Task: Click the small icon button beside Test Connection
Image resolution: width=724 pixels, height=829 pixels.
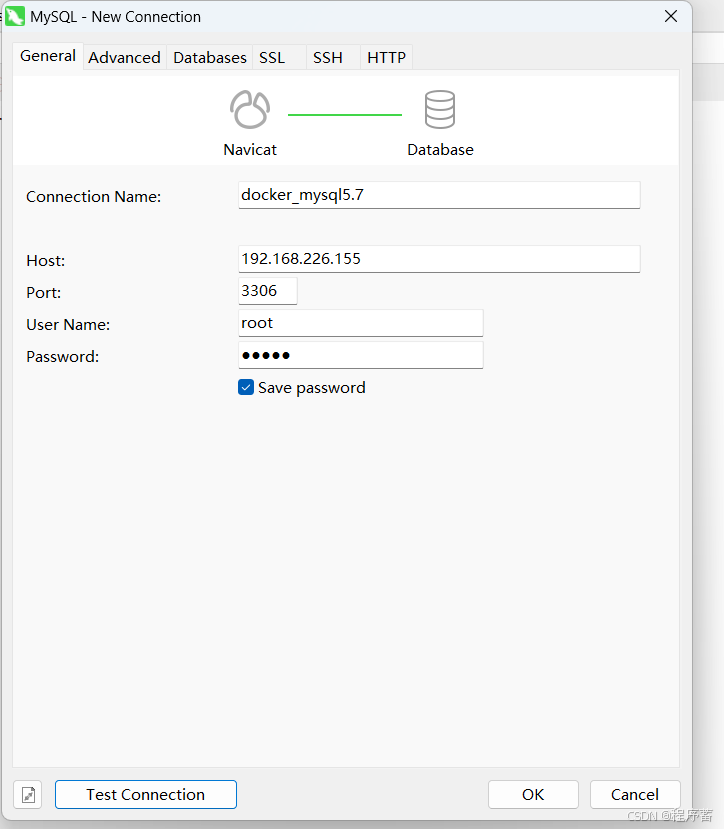Action: [x=28, y=795]
